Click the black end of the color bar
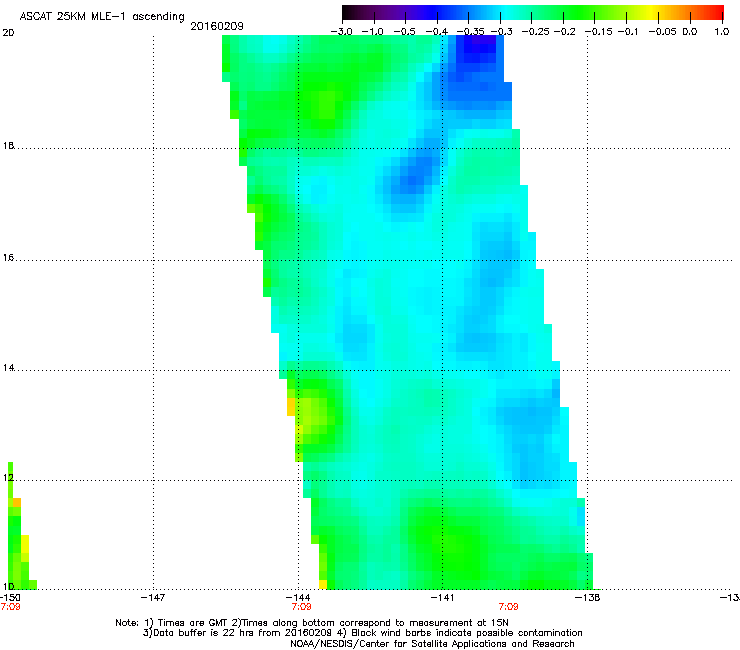Viewport: 740px width, 650px height. pos(349,12)
